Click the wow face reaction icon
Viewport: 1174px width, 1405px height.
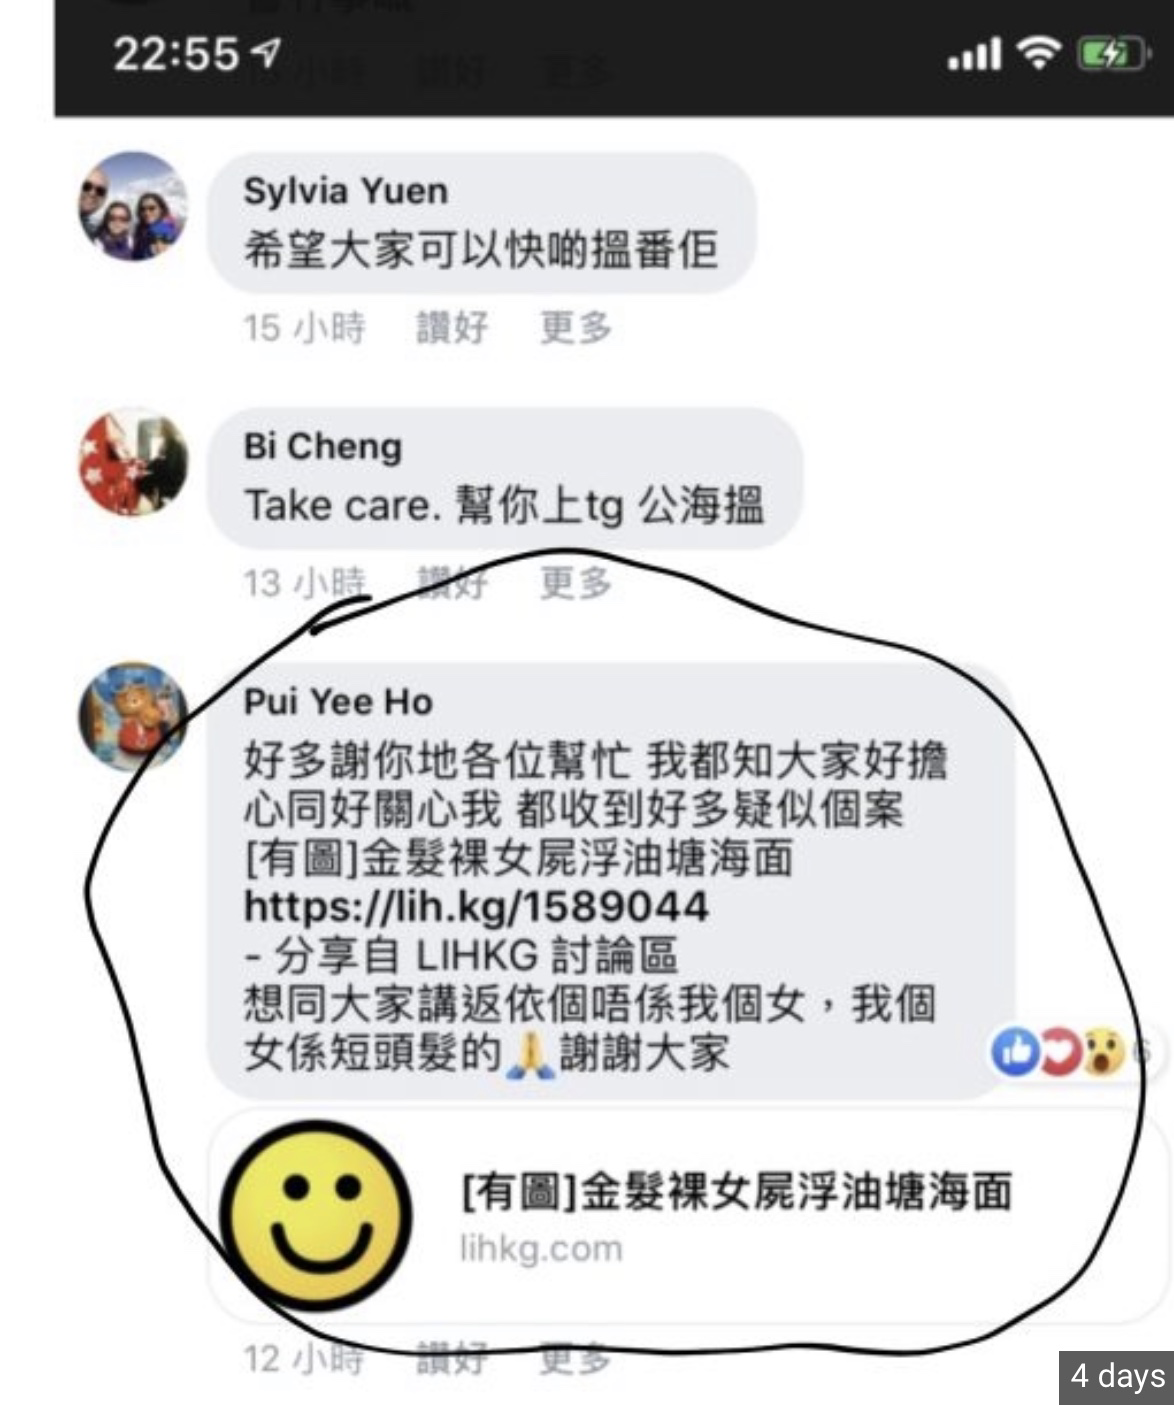pos(1102,1052)
